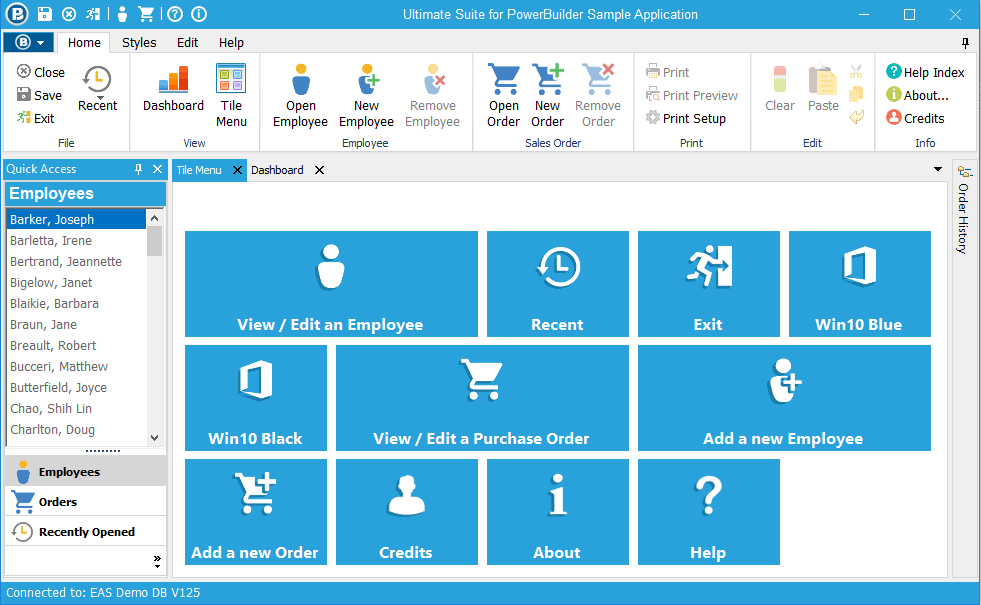Click the Exit tile
981x605 pixels.
[708, 284]
